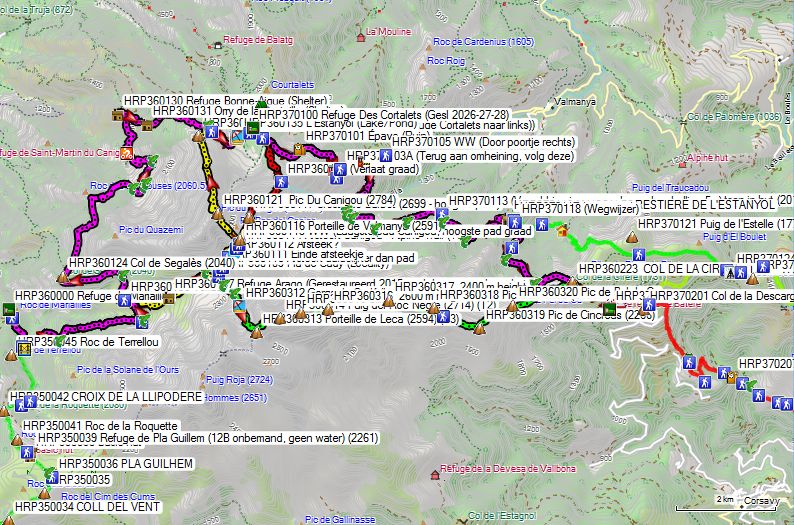Screen dimensions: 794x525
Task: Select the red hut icon at La Mouline
Action: tap(361, 37)
